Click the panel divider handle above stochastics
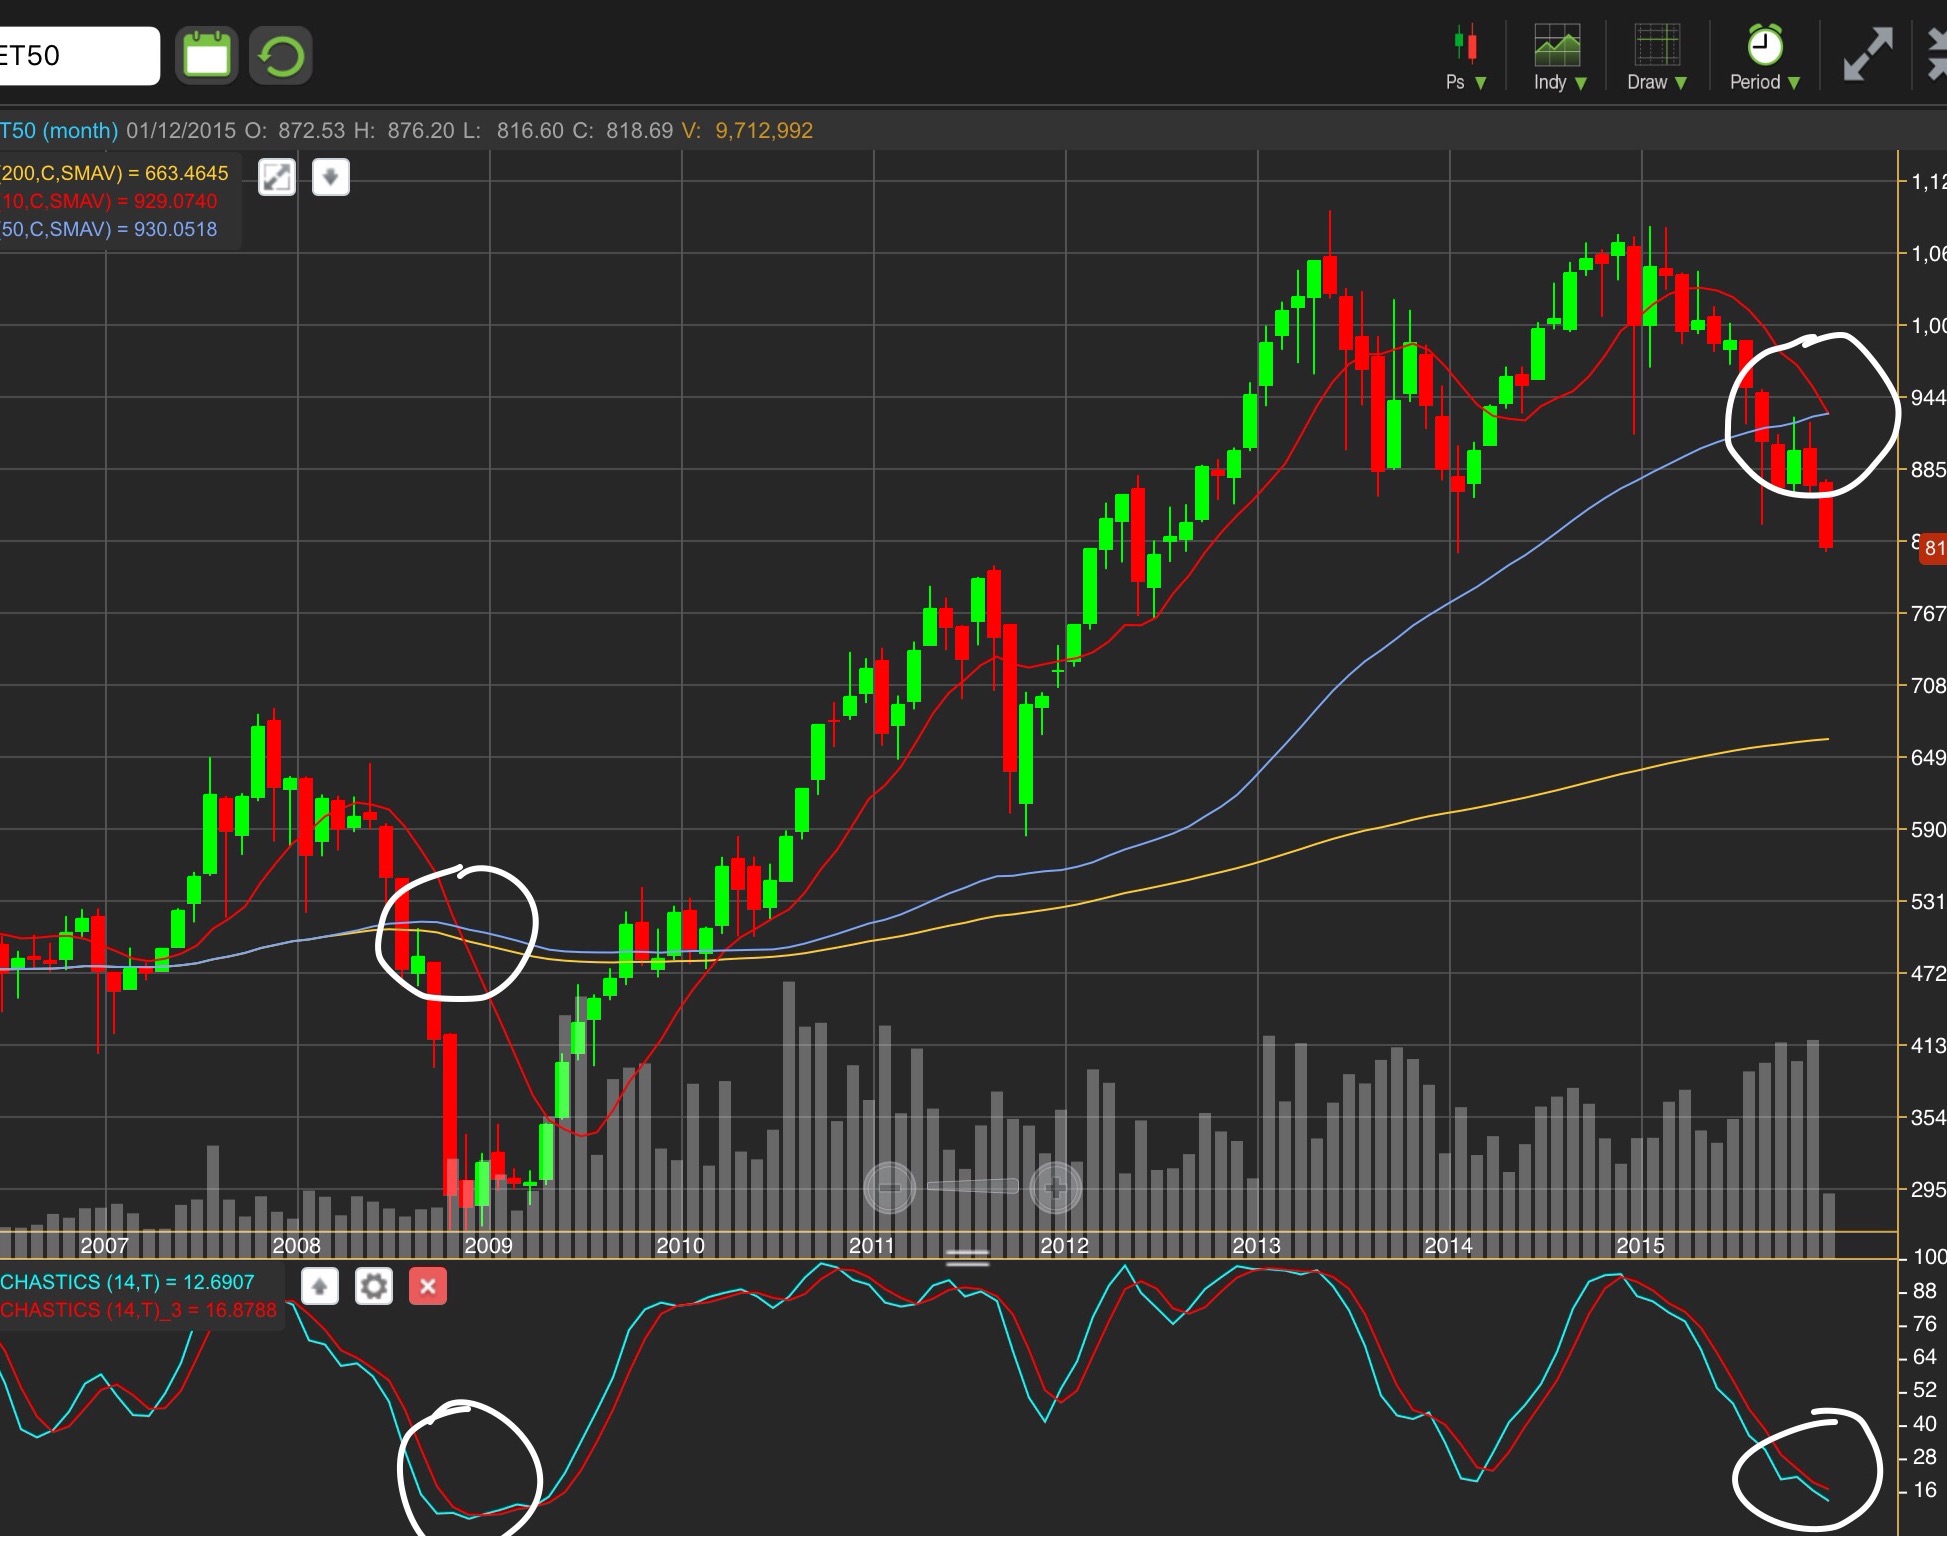 click(967, 1257)
